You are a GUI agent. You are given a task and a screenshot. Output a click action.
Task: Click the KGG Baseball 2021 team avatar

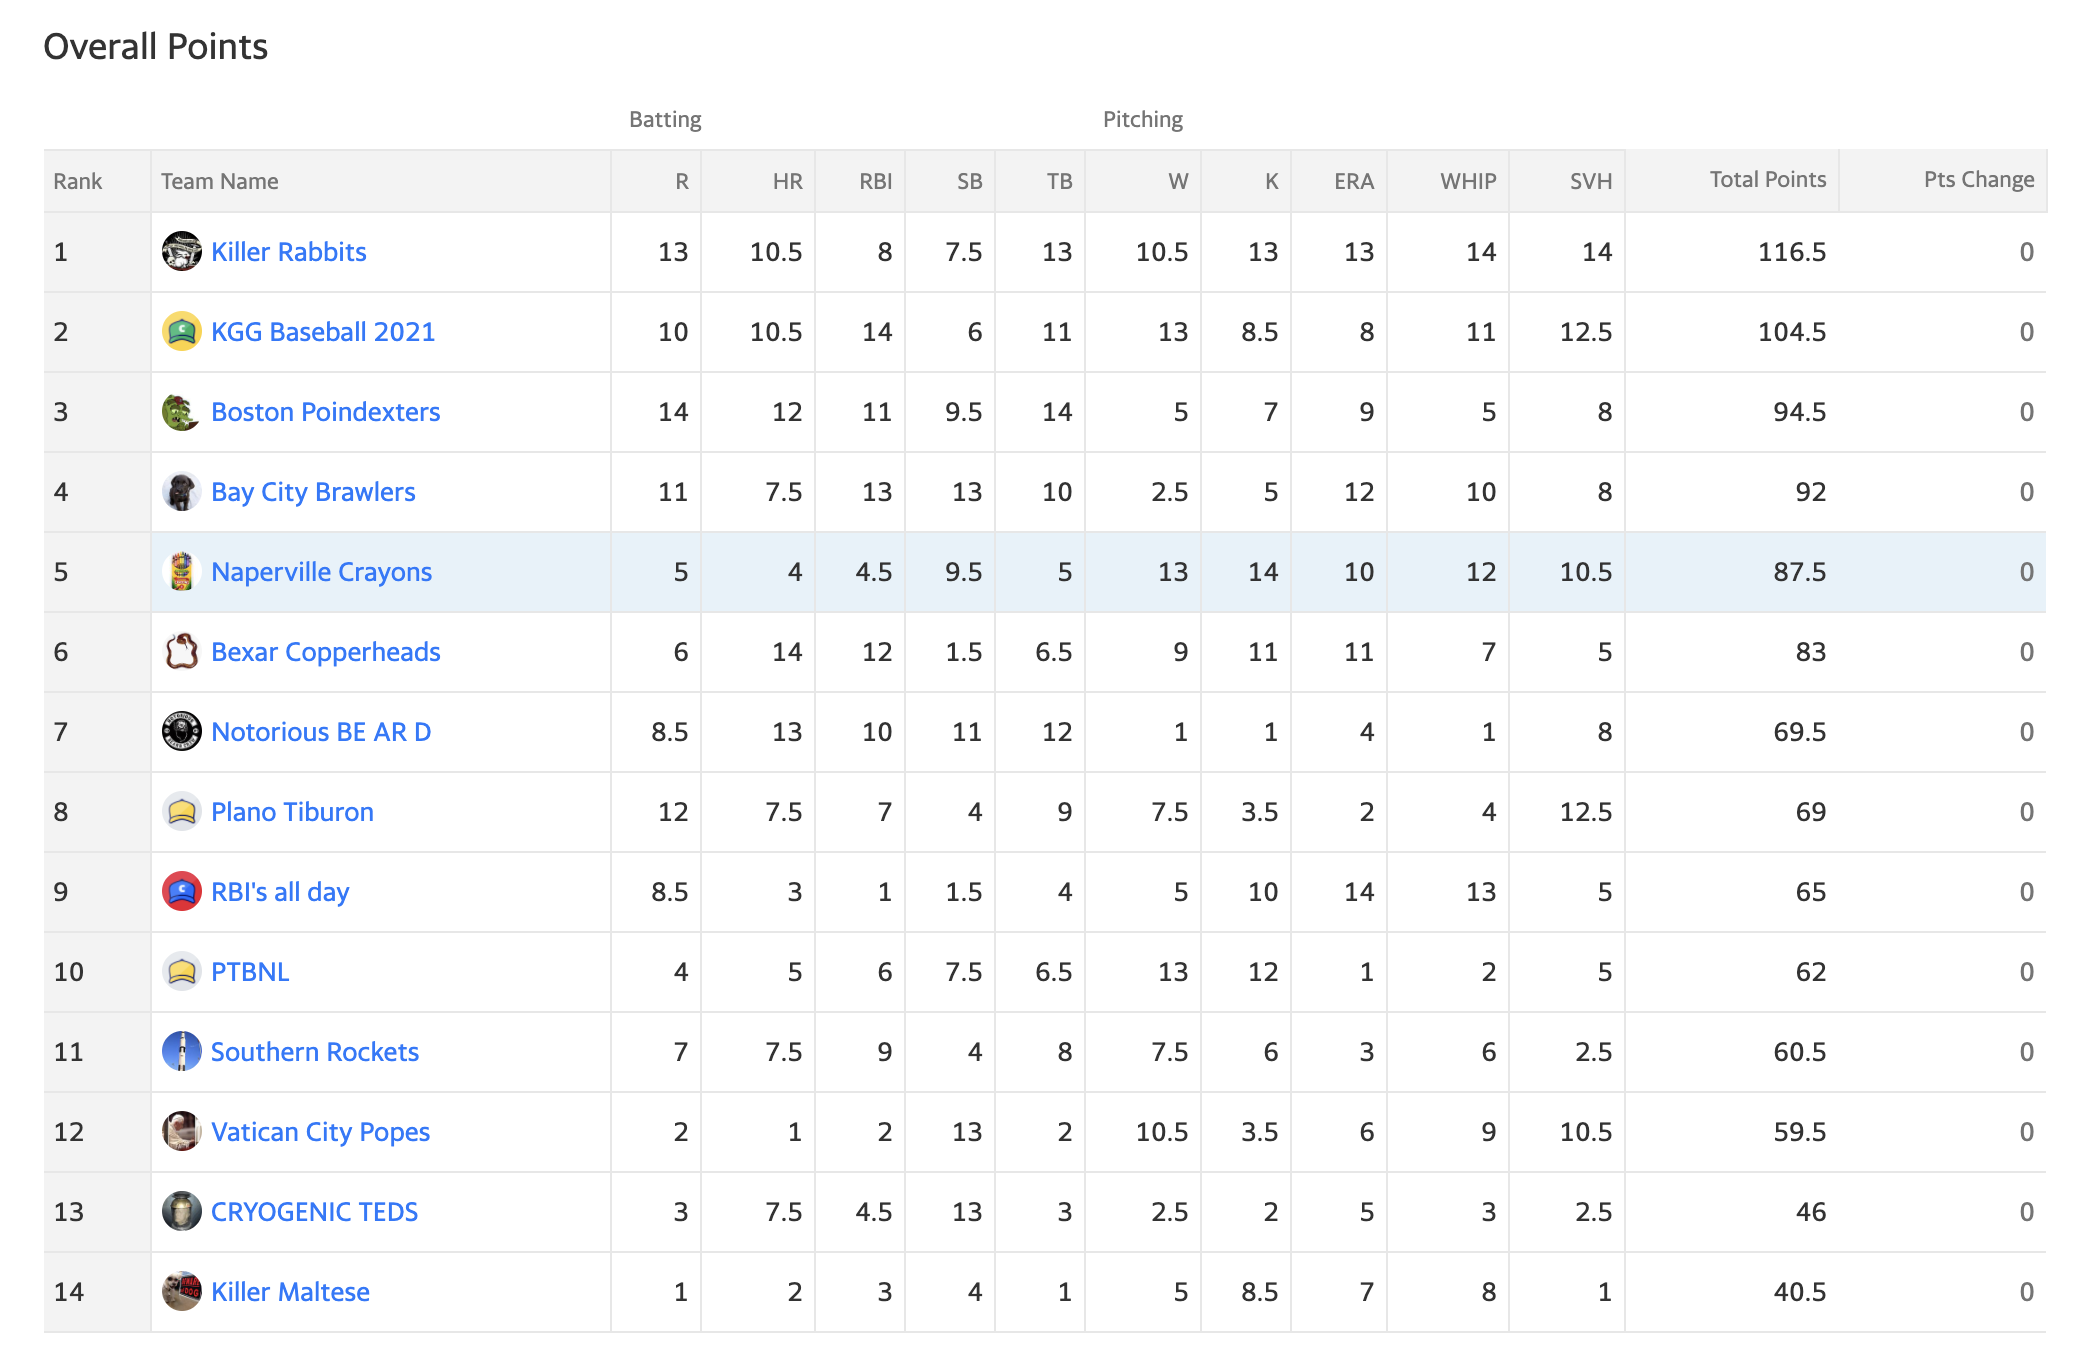point(181,331)
